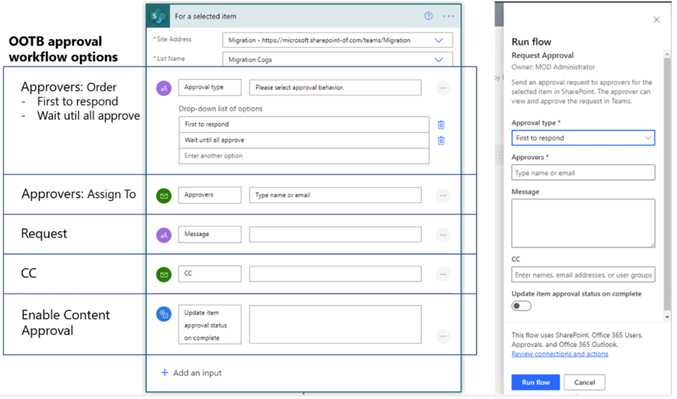This screenshot has width=677, height=399.
Task: Click the CC description field in designer
Action: click(335, 274)
